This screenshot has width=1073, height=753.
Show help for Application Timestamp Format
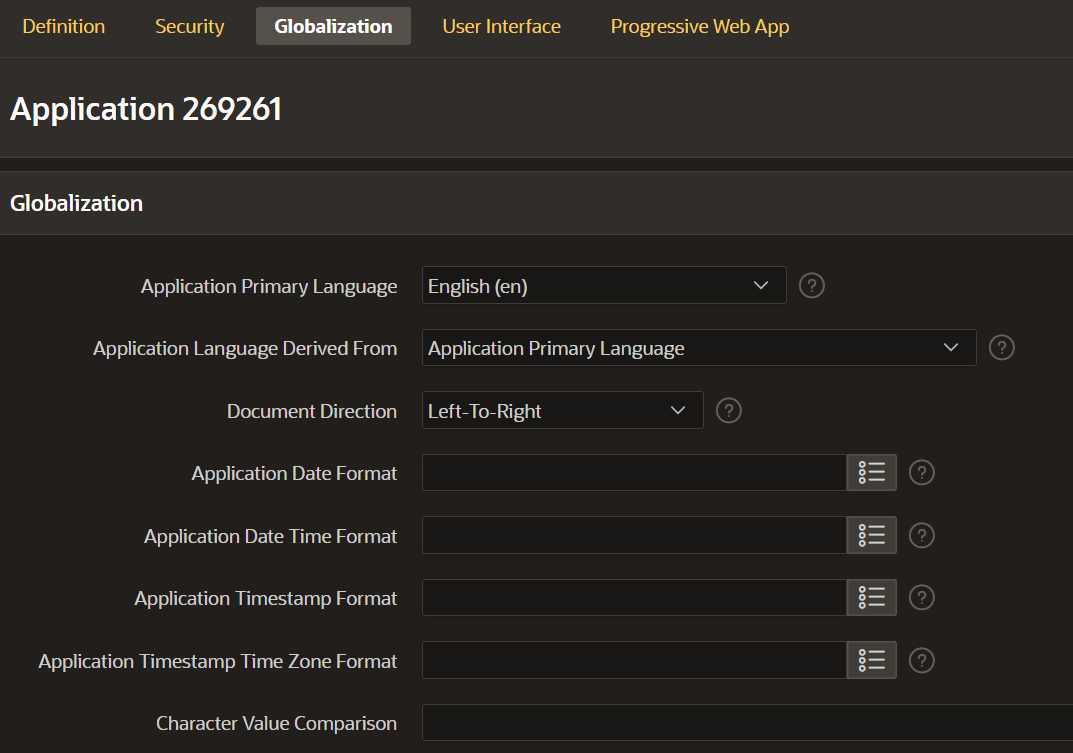922,598
